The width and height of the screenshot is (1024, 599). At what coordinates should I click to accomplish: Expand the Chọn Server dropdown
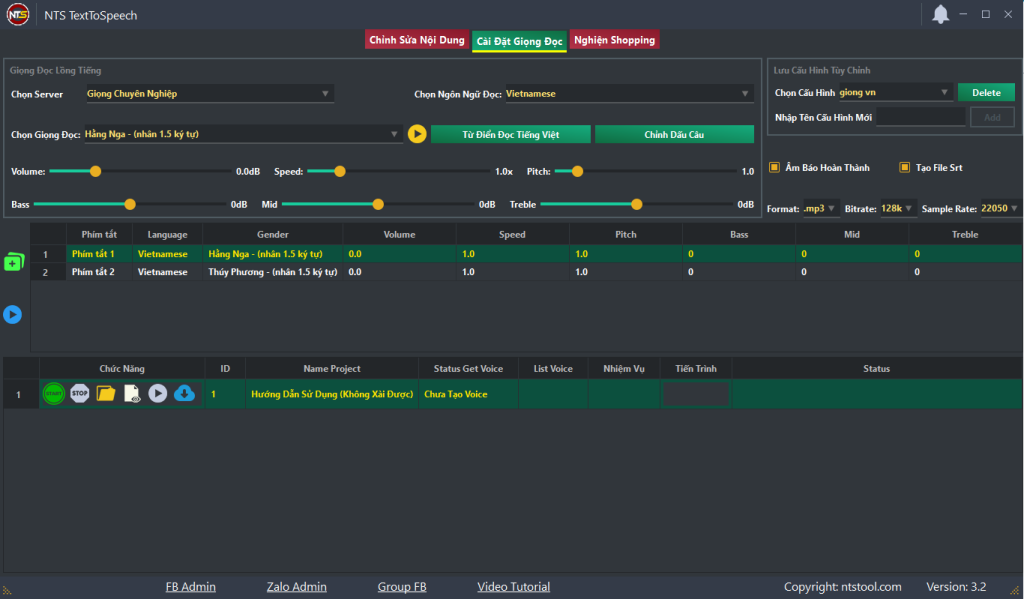[210, 94]
